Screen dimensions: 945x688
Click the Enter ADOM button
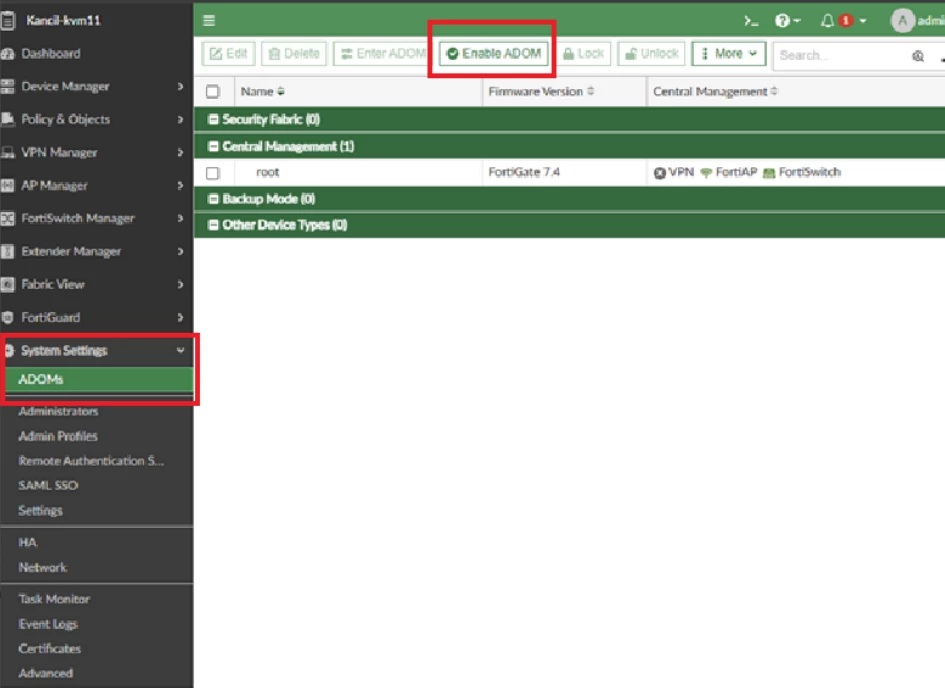point(382,54)
